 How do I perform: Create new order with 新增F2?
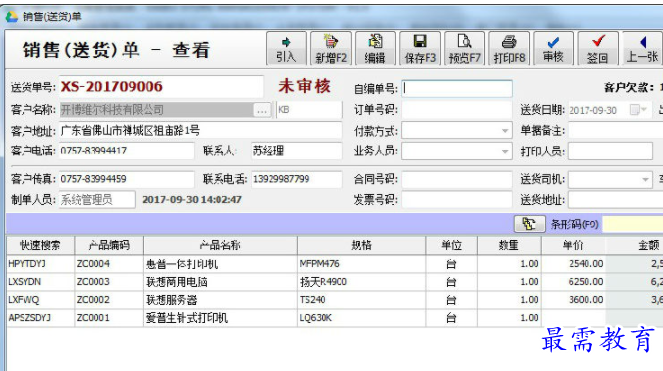(331, 49)
